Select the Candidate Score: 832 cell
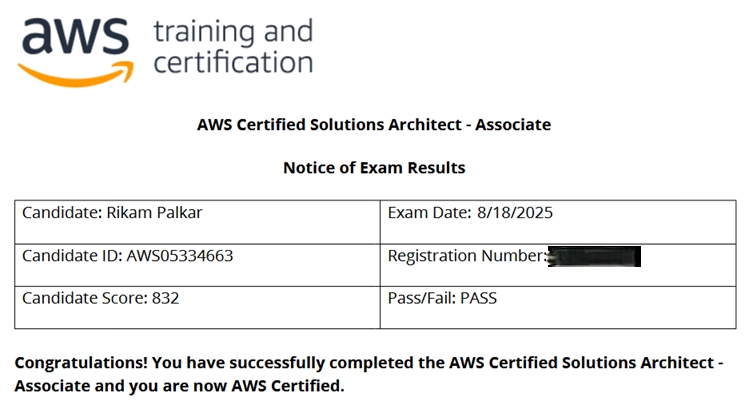 click(197, 307)
